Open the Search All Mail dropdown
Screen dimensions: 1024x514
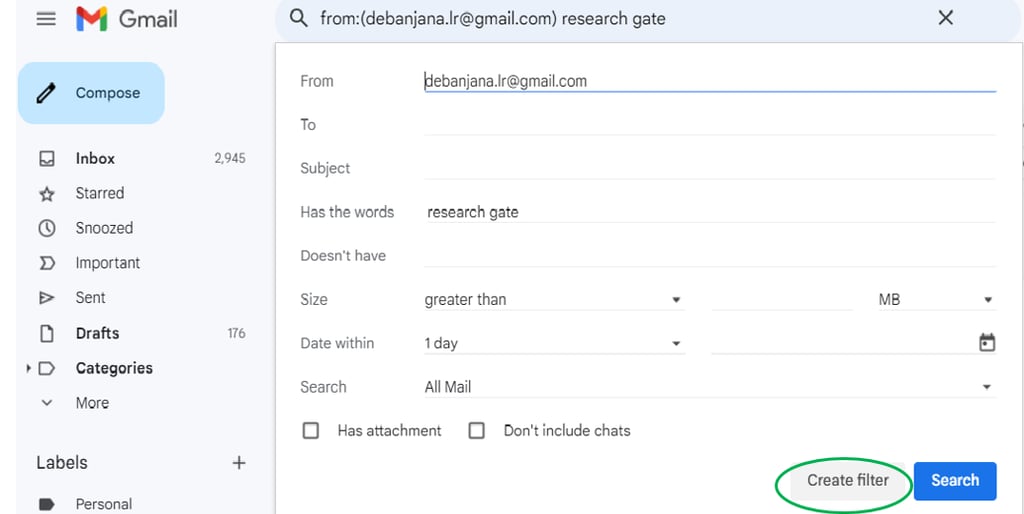[x=709, y=387]
